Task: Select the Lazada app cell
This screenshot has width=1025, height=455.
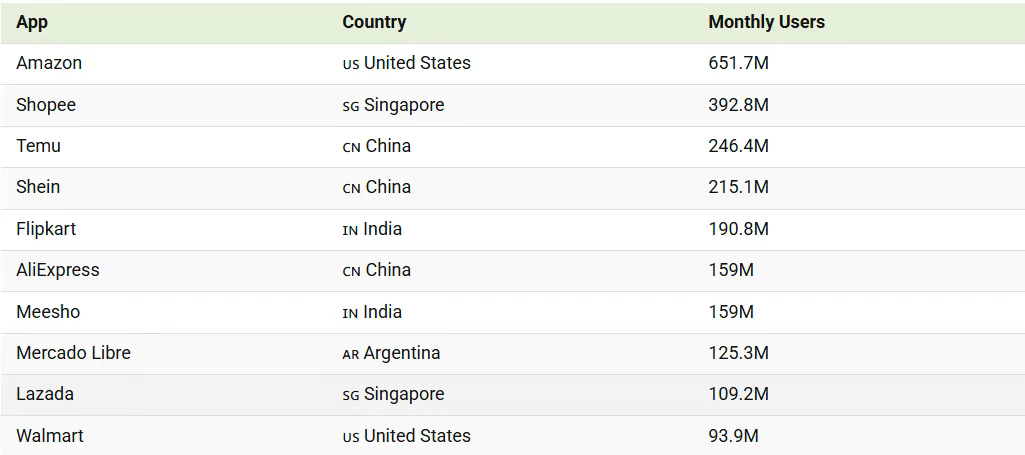Action: (x=45, y=394)
